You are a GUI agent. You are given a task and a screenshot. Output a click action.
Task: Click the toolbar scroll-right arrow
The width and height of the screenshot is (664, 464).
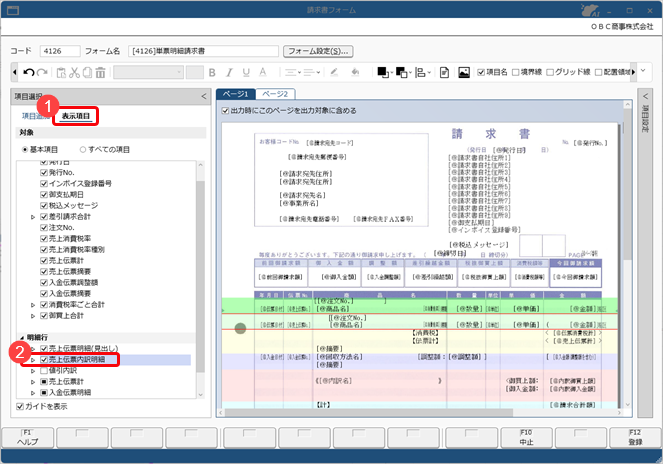[x=633, y=72]
